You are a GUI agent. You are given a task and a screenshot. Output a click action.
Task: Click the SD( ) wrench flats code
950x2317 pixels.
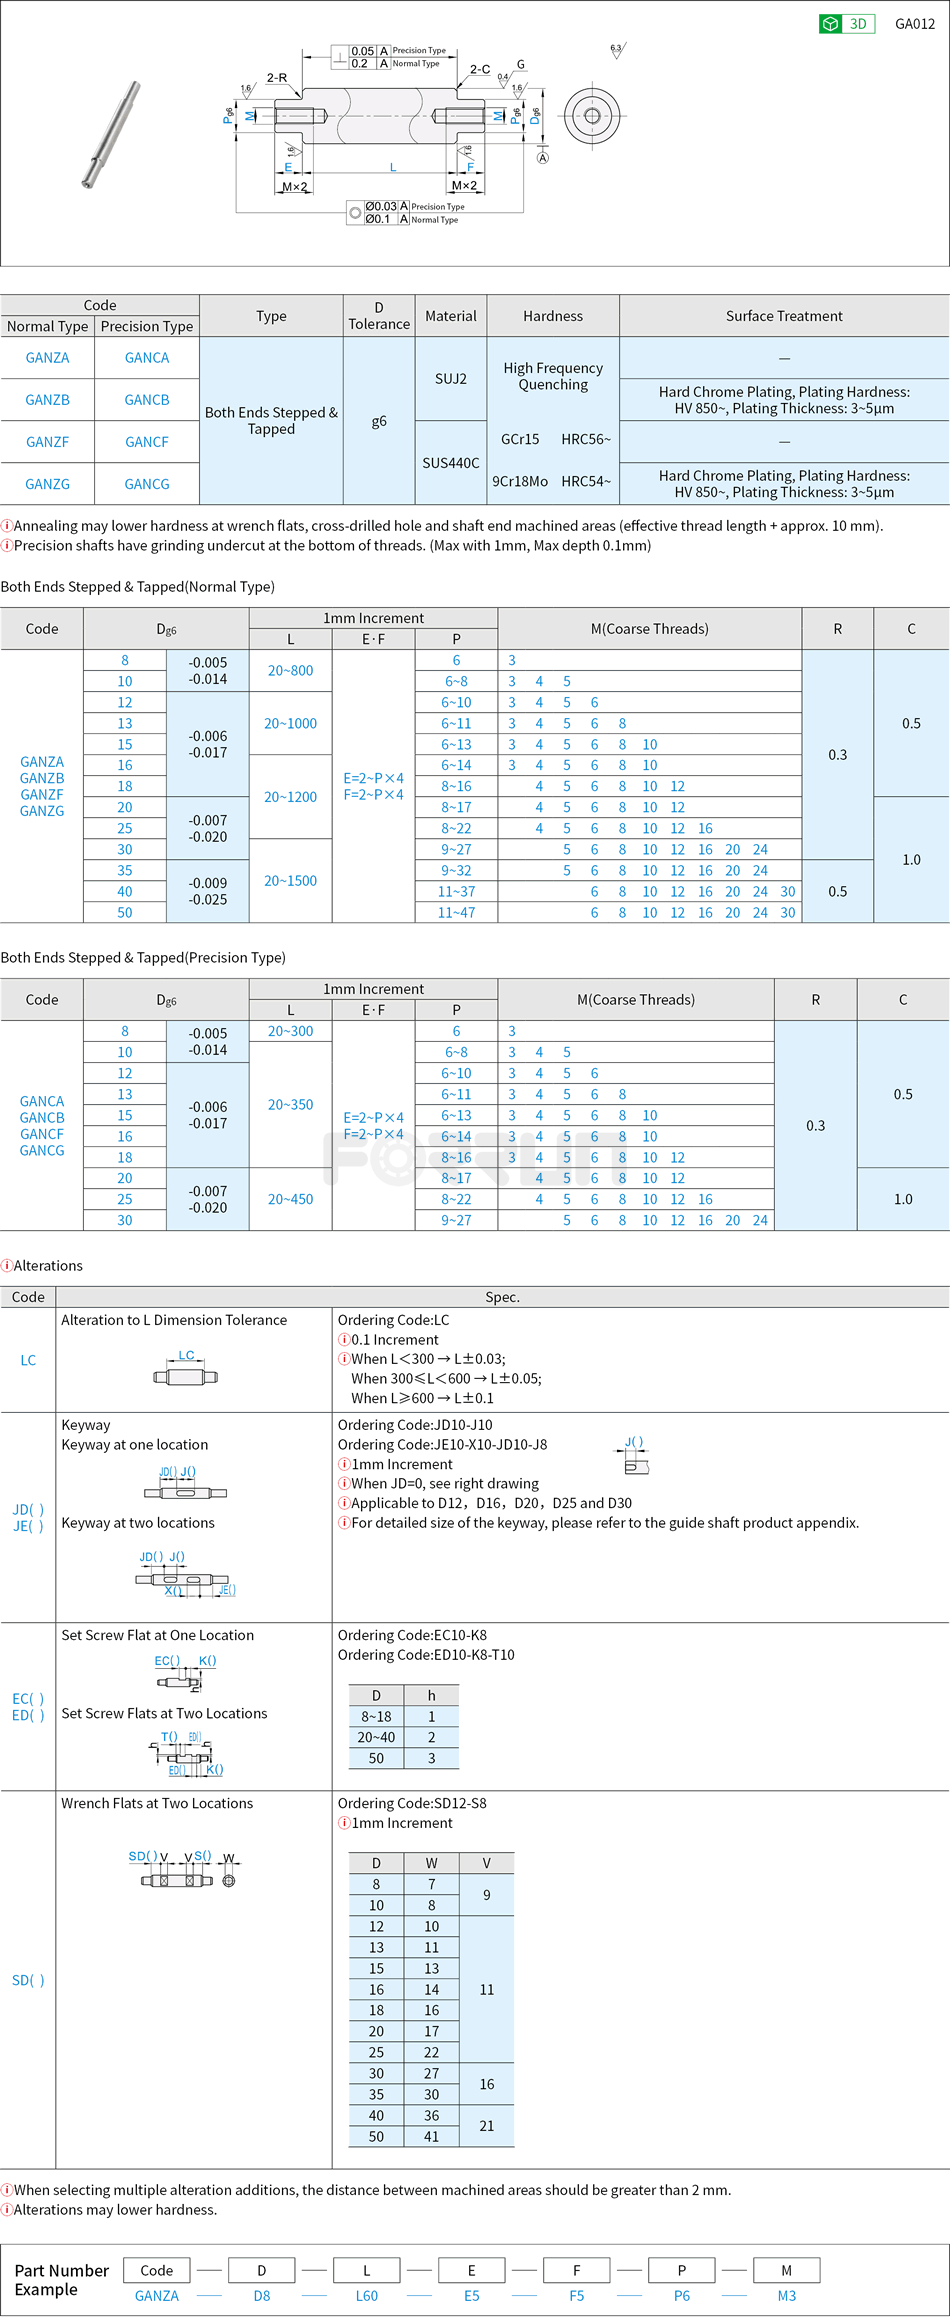tap(28, 1980)
